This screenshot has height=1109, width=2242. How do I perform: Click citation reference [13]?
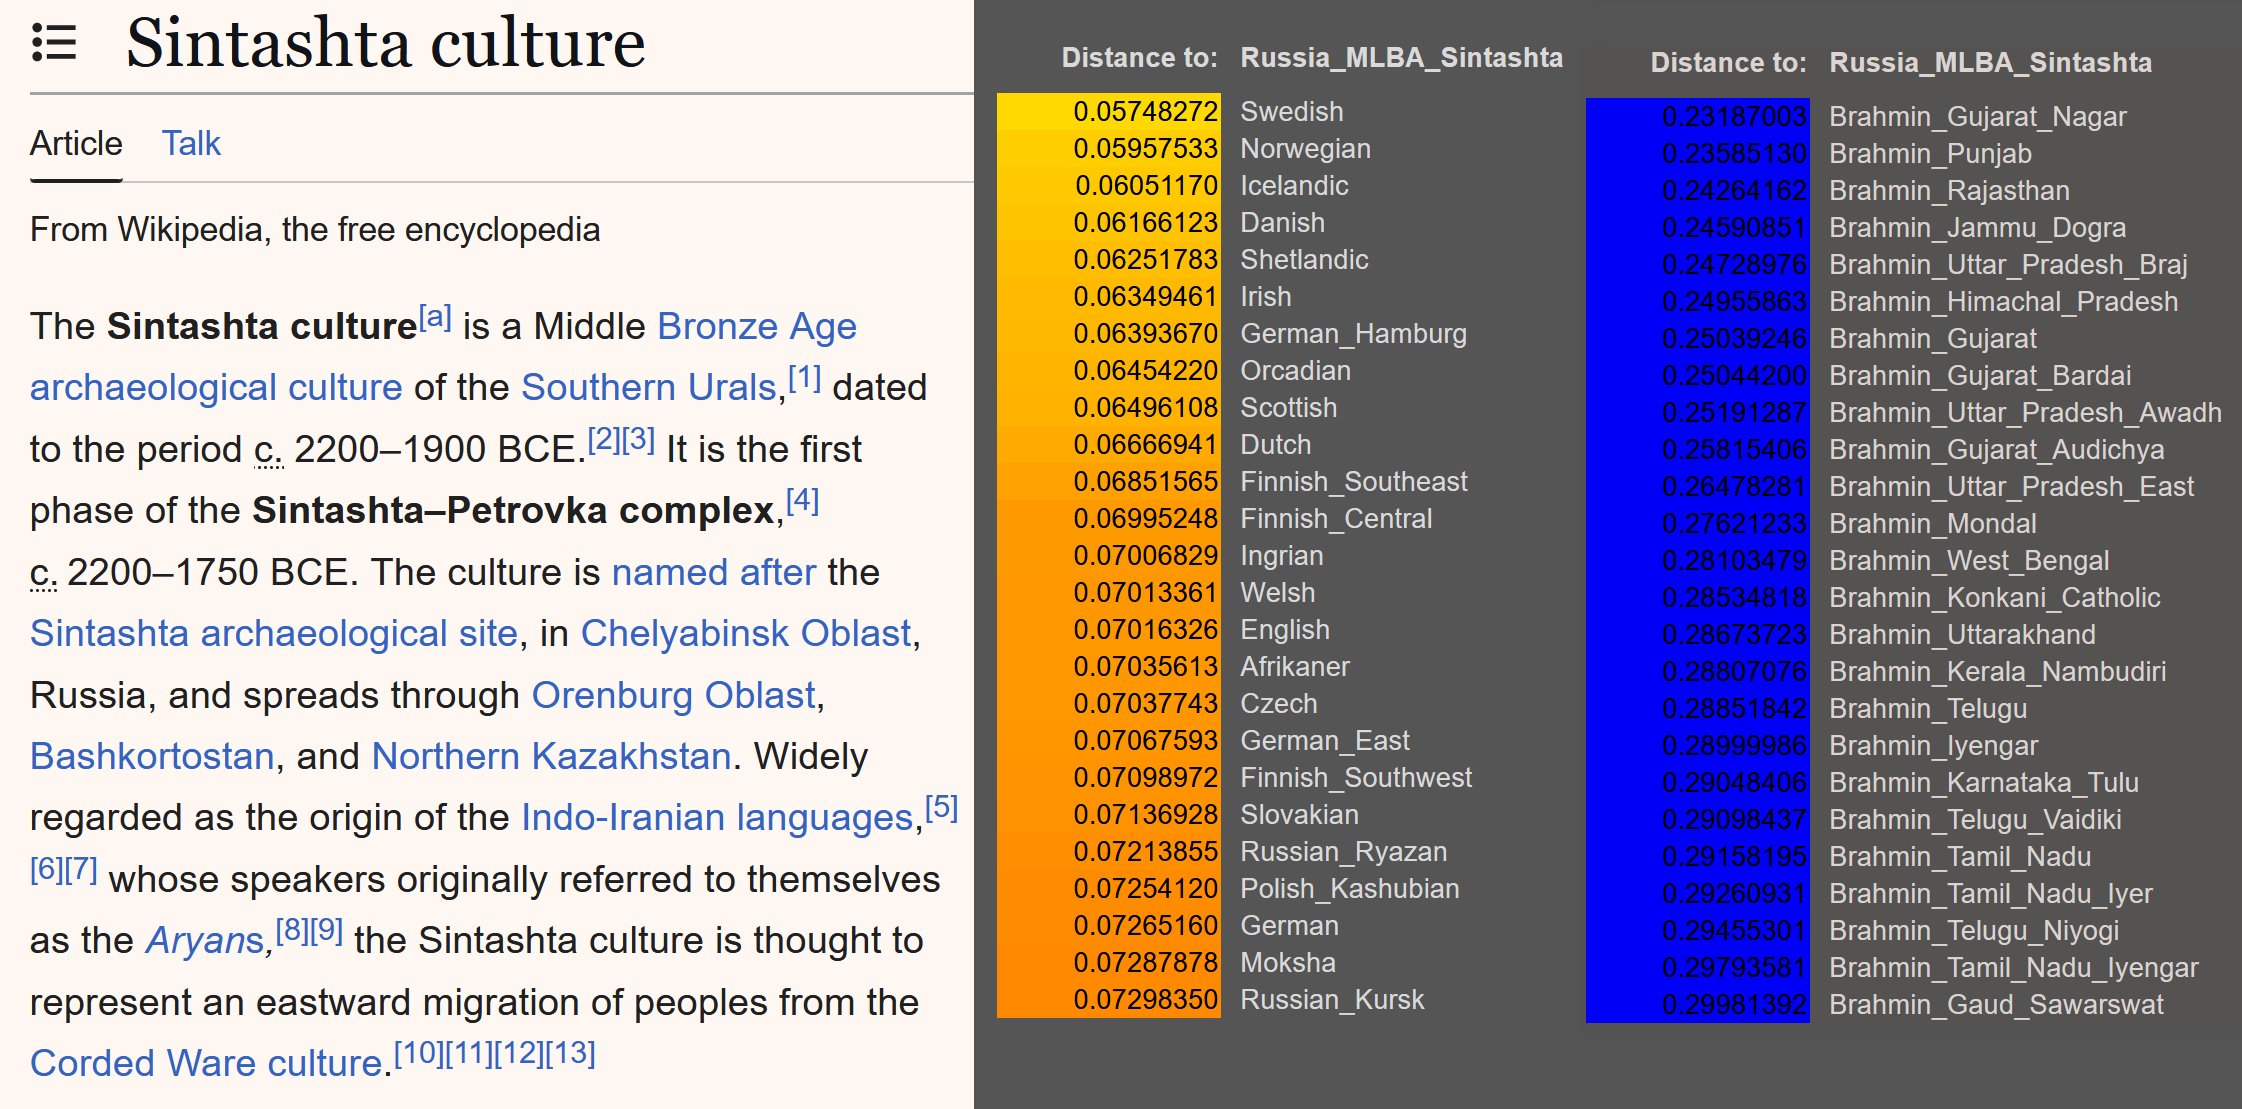pos(571,1053)
